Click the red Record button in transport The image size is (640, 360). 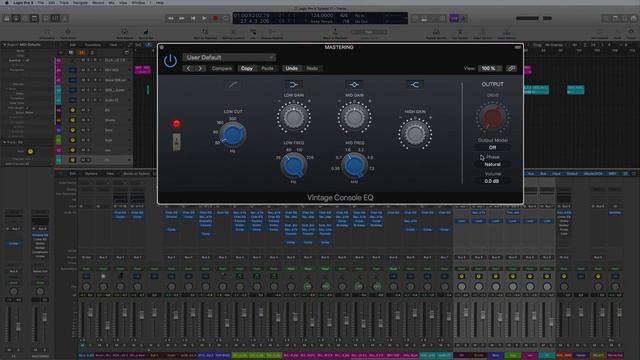tap(216, 18)
